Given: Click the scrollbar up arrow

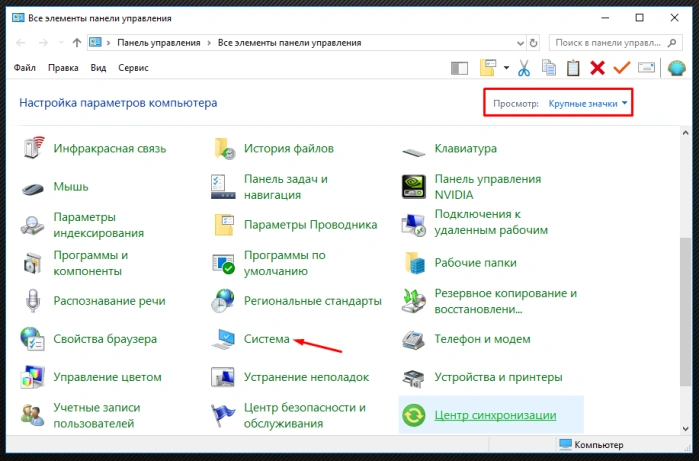Looking at the screenshot, I should click(x=686, y=132).
